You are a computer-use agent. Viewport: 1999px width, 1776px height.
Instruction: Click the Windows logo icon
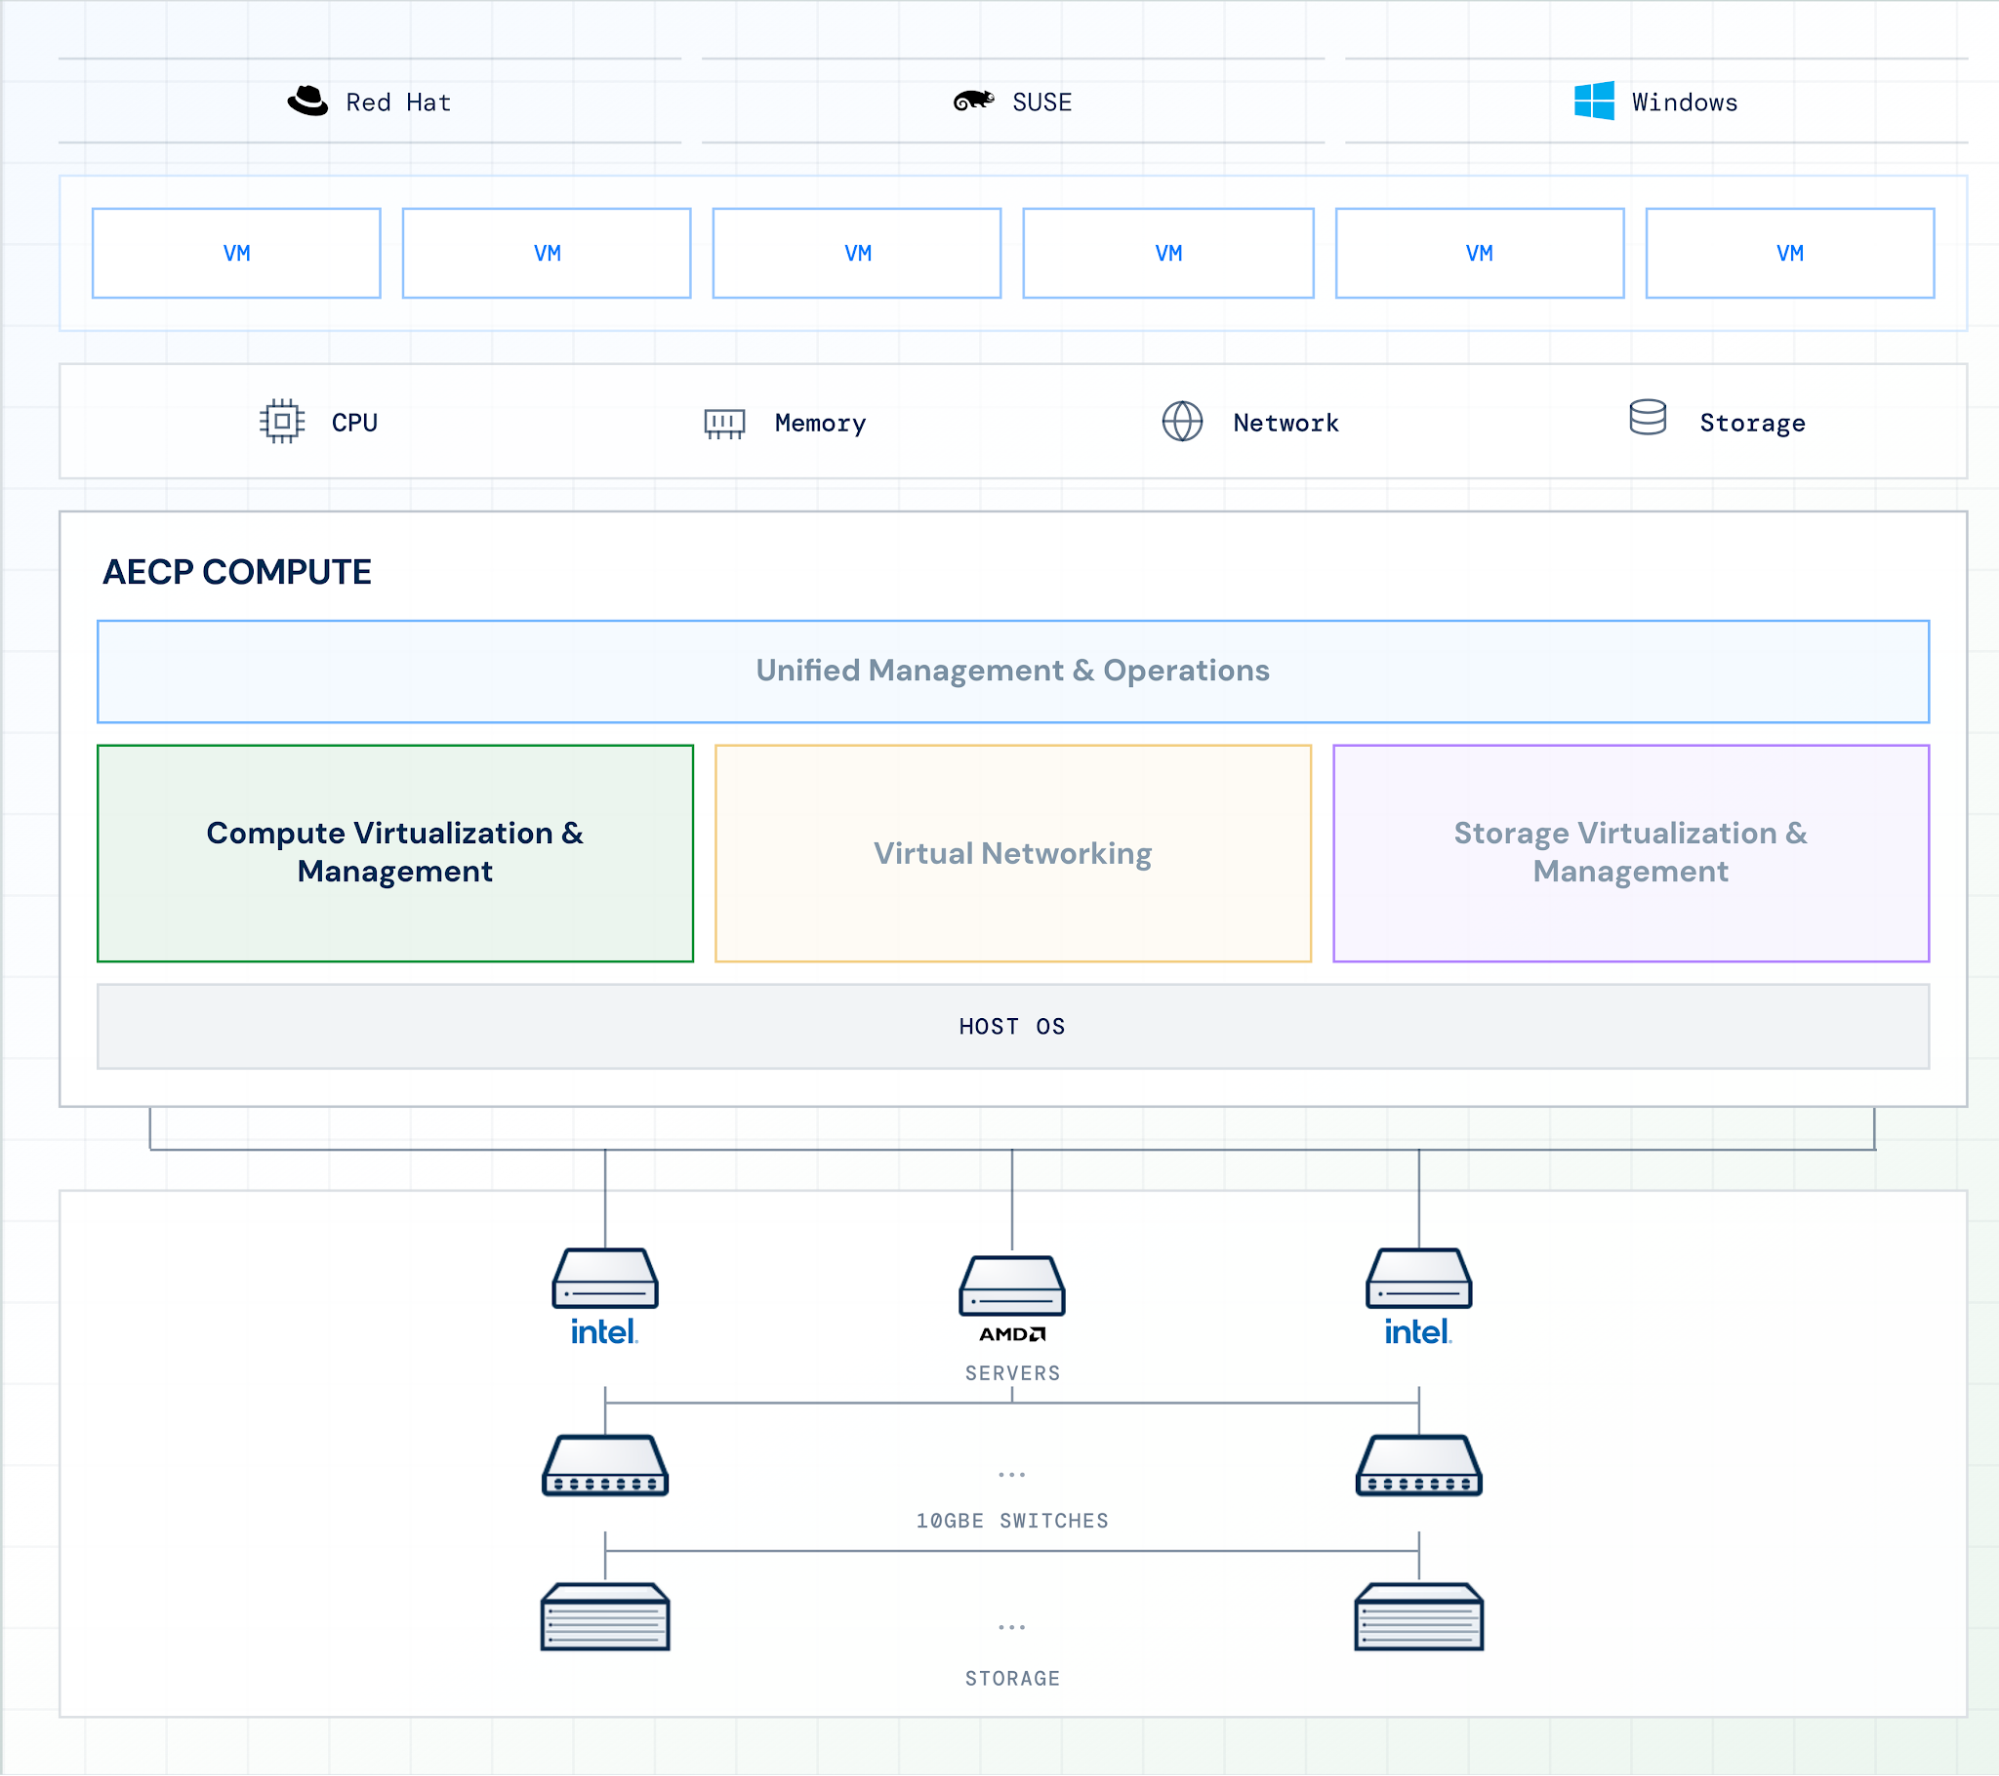click(1594, 101)
